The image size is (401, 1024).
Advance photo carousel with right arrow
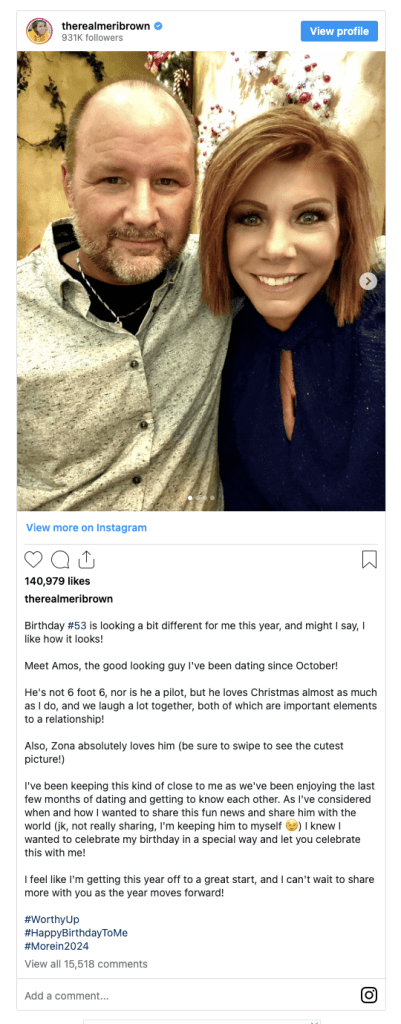(x=368, y=281)
